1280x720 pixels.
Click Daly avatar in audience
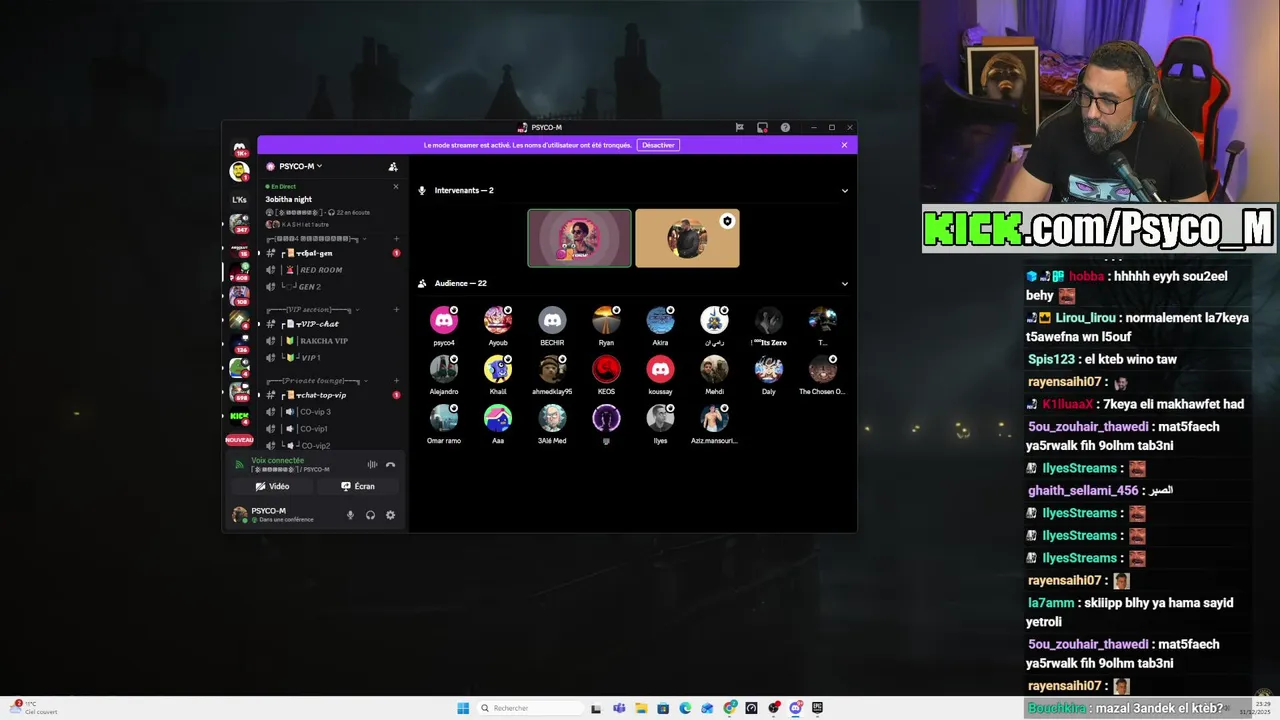click(x=768, y=369)
